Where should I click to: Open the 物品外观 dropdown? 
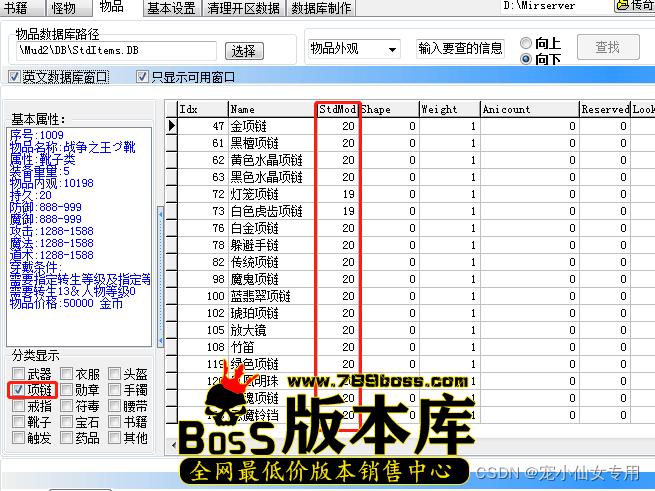pos(353,48)
